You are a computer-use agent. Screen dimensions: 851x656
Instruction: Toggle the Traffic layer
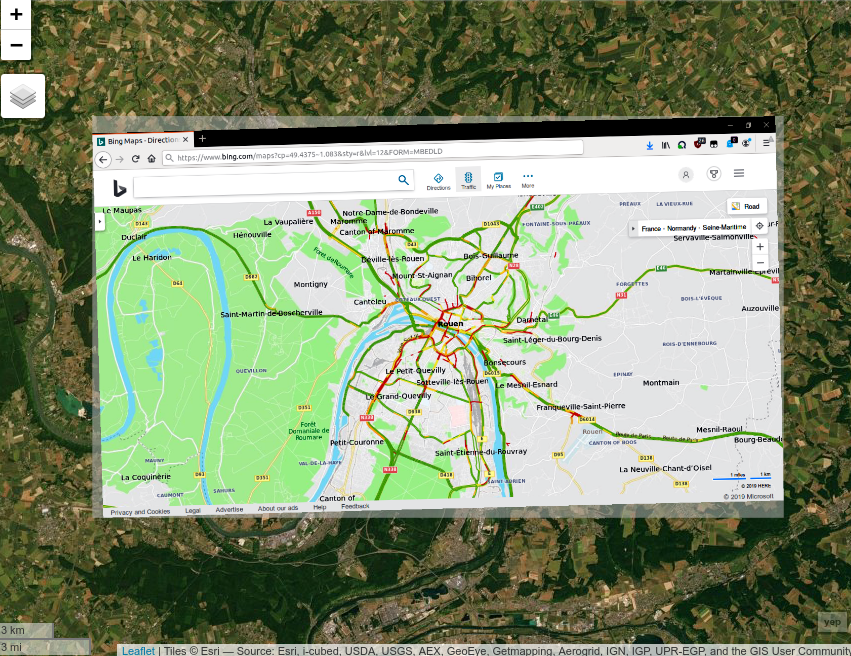pyautogui.click(x=468, y=180)
